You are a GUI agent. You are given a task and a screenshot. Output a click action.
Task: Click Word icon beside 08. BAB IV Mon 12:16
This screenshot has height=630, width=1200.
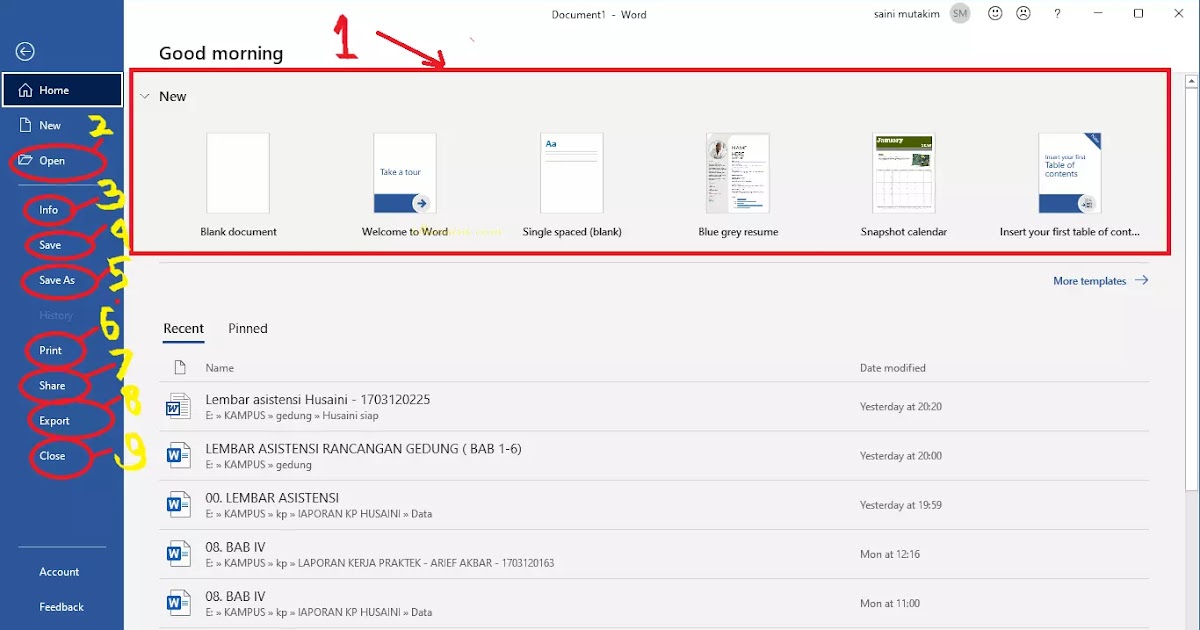tap(178, 554)
